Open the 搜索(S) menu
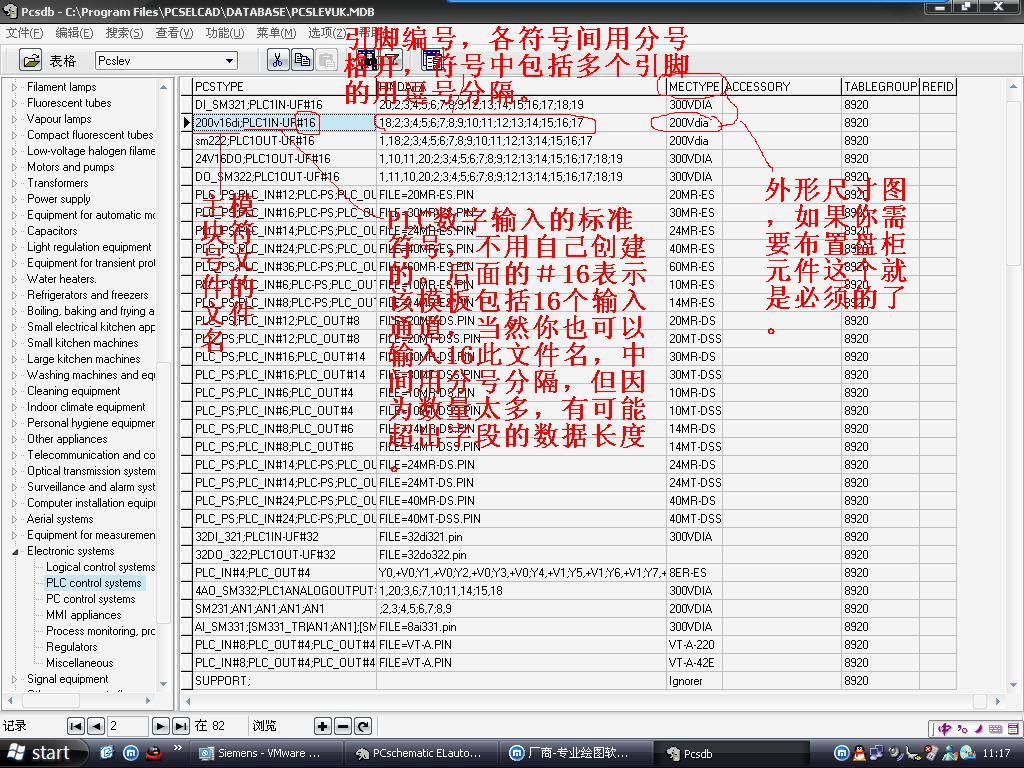This screenshot has height=768, width=1024. 124,33
